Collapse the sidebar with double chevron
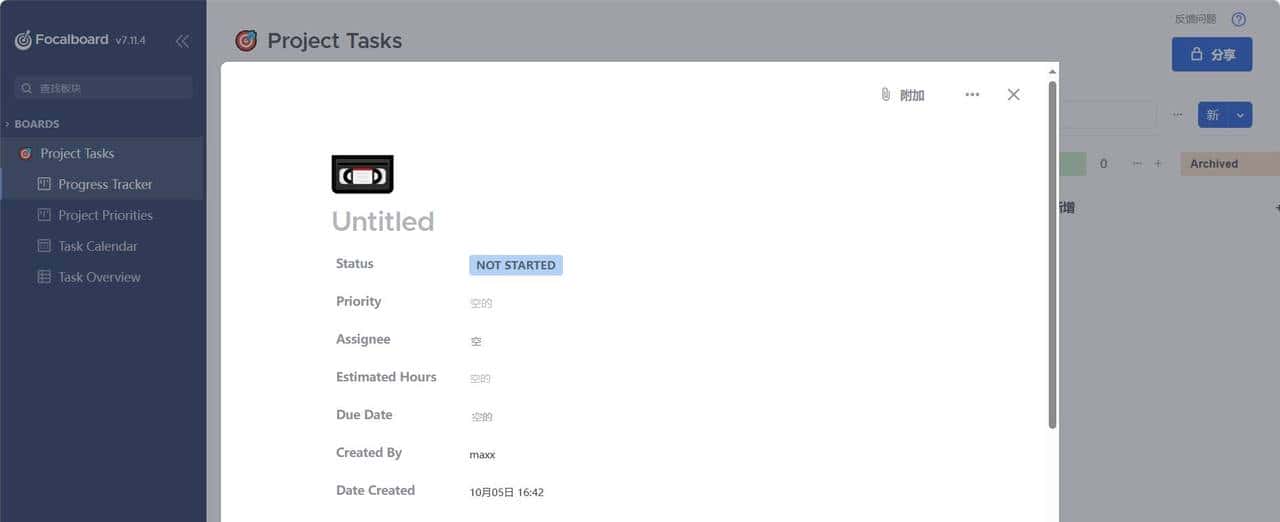This screenshot has width=1280, height=522. [182, 41]
